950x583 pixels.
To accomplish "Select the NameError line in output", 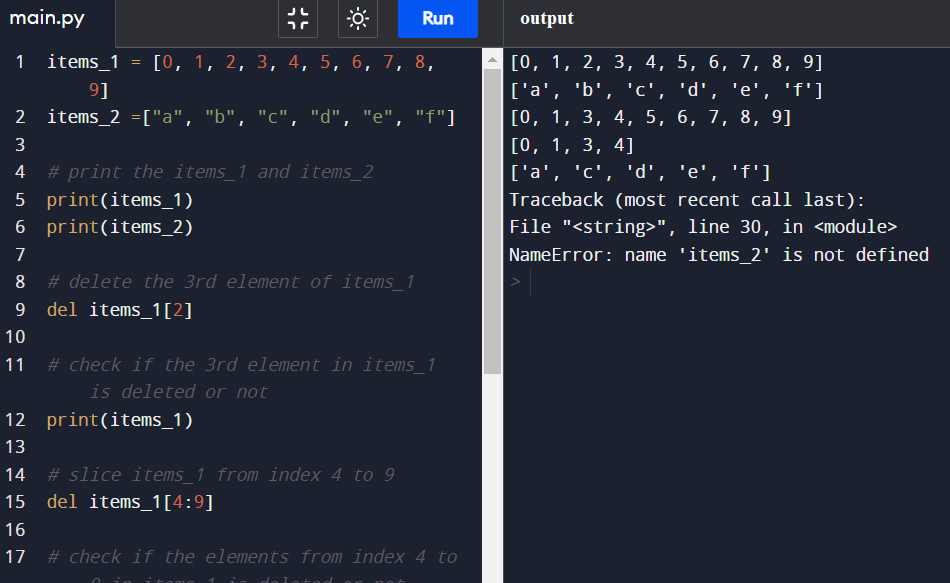I will point(719,254).
